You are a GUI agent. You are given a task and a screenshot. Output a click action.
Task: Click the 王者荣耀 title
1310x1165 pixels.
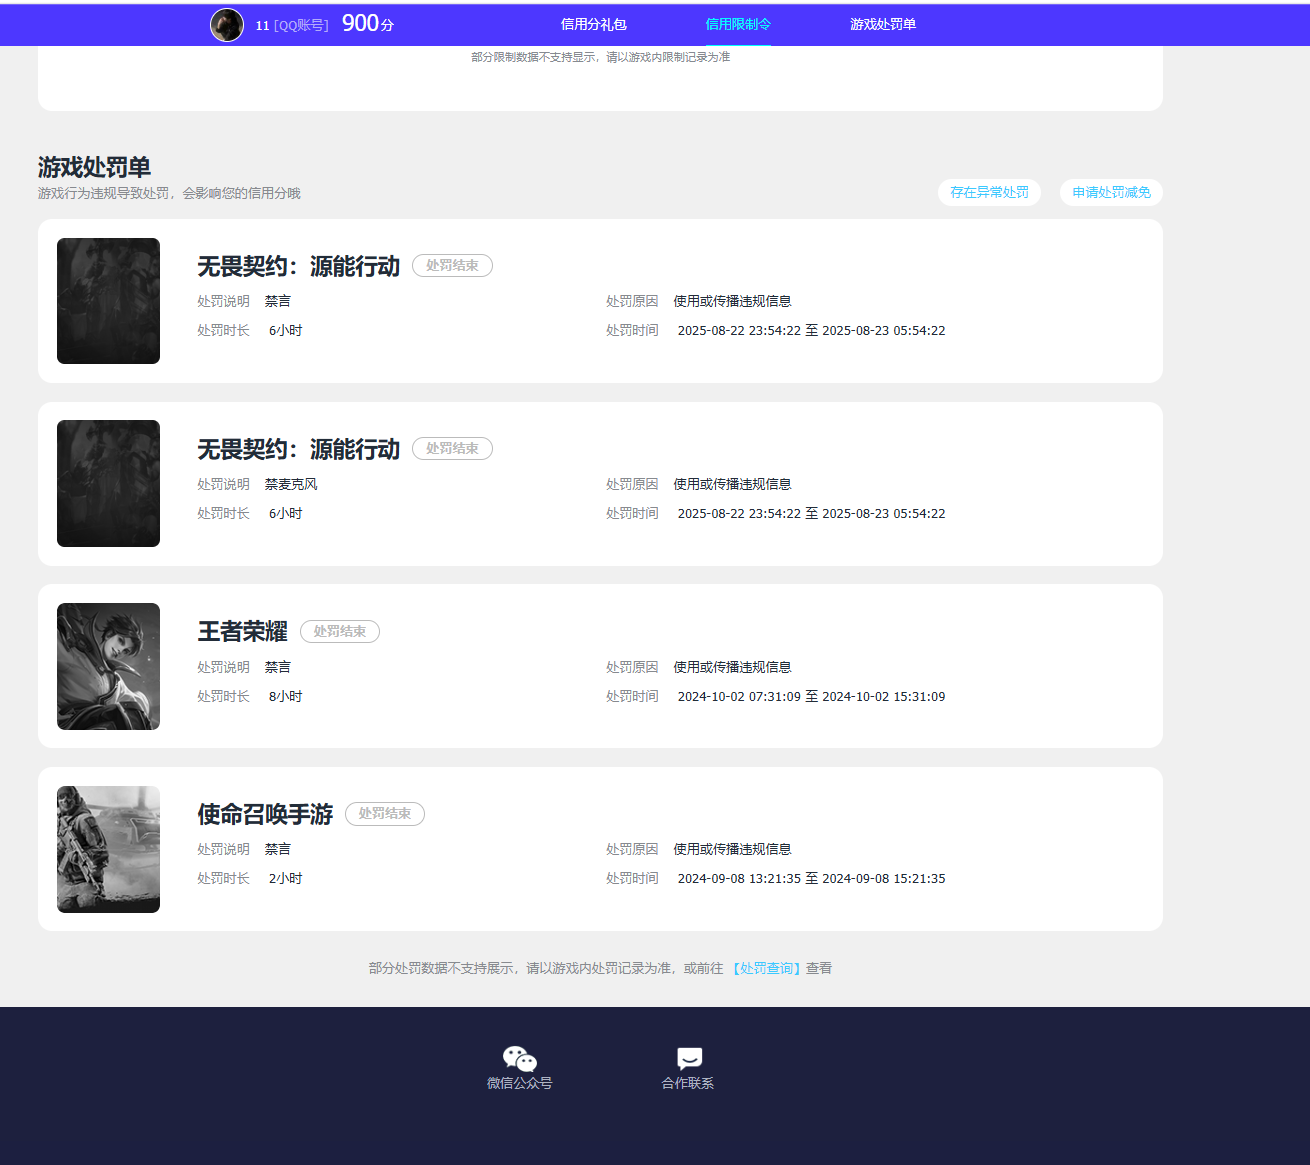(242, 632)
